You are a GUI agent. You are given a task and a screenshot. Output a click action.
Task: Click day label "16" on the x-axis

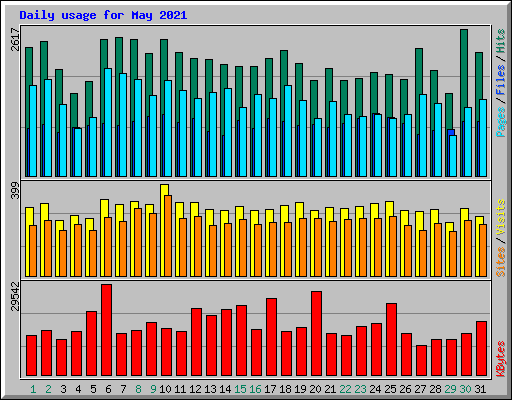pyautogui.click(x=255, y=389)
